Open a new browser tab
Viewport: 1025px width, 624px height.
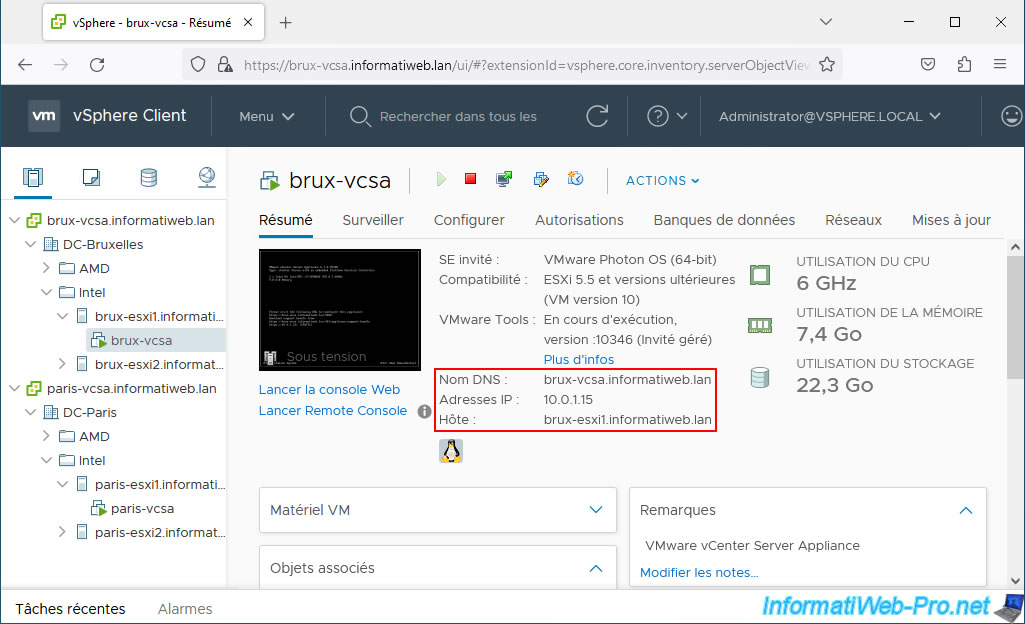click(x=286, y=22)
